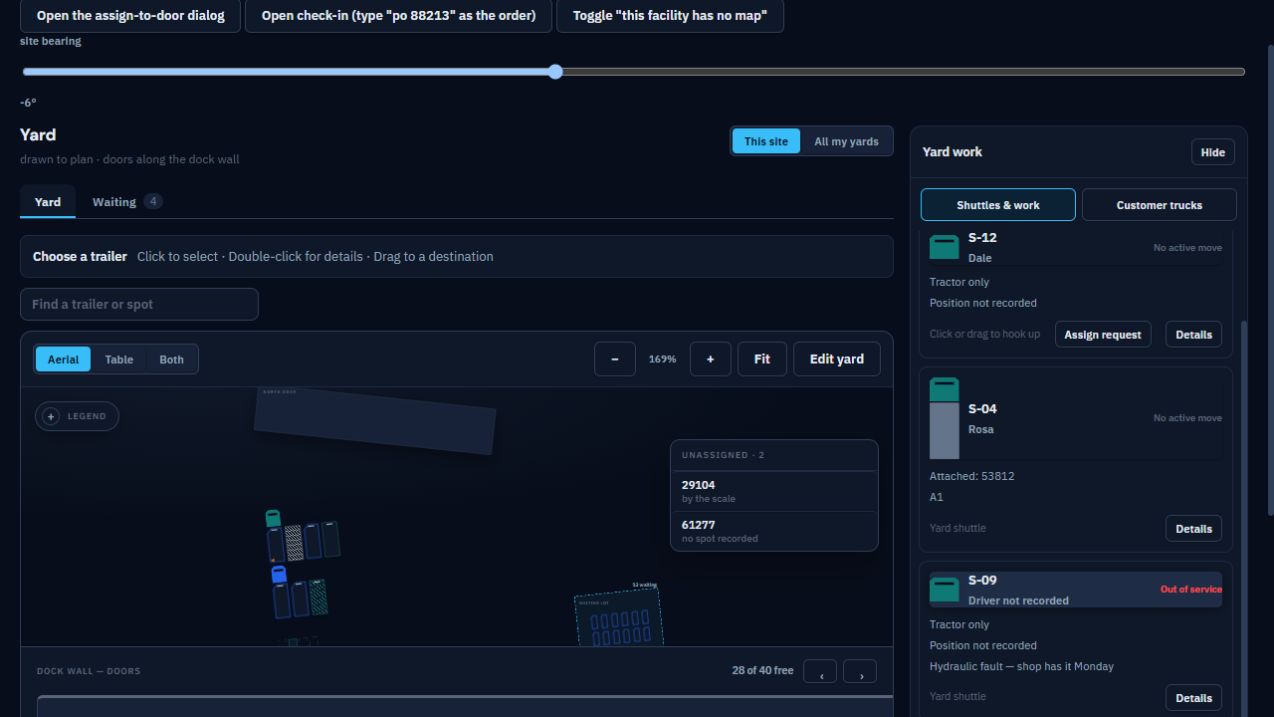This screenshot has width=1274, height=717.
Task: Open the assign-to-door dialog
Action: coord(131,16)
